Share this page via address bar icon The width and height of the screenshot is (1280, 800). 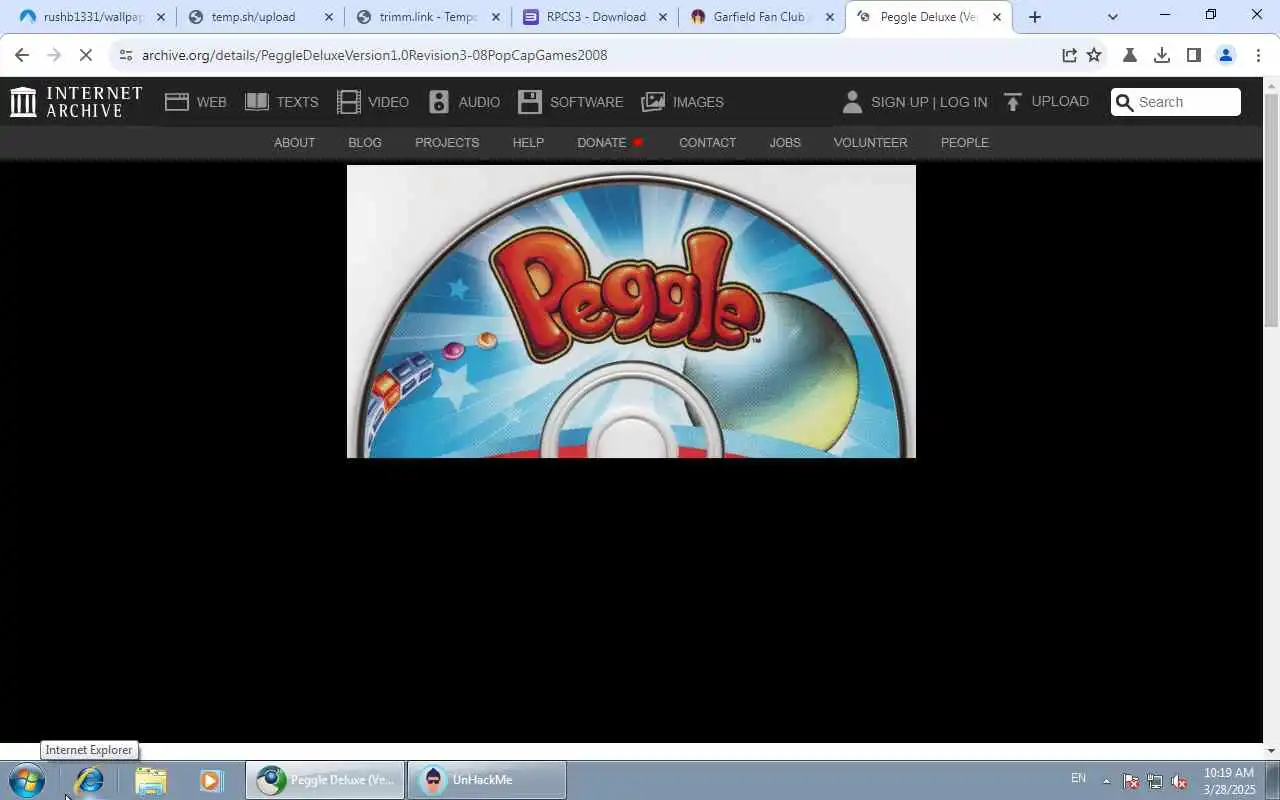coord(1069,55)
